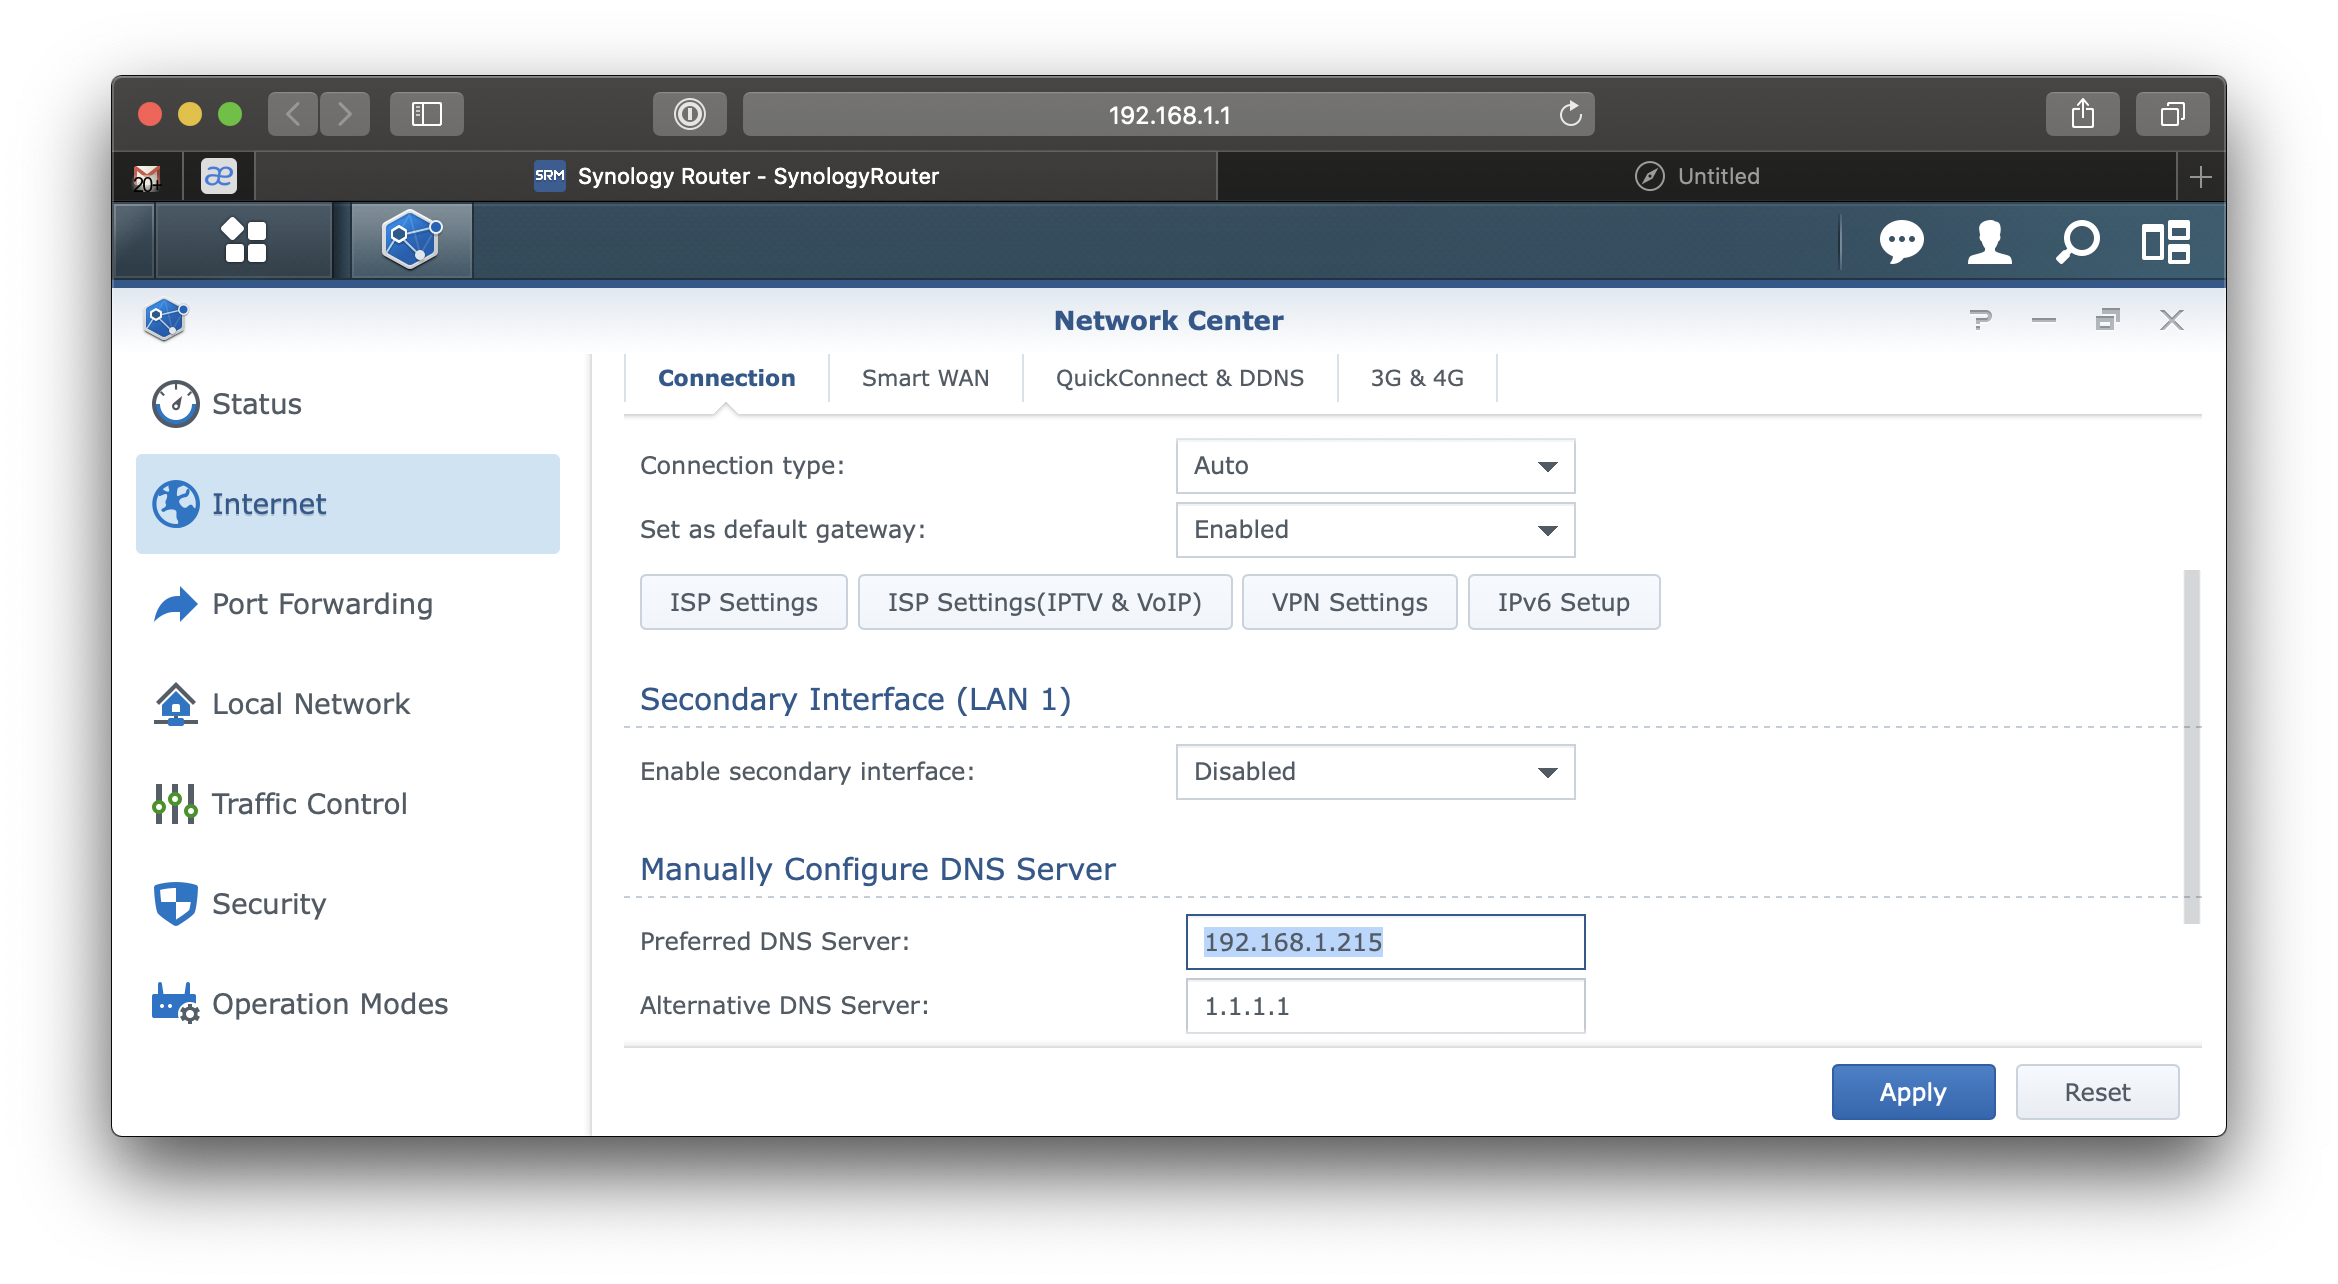Screen dimensions: 2338x1284
Task: Switch to QuickConnect & DDNS tab
Action: 1181,376
